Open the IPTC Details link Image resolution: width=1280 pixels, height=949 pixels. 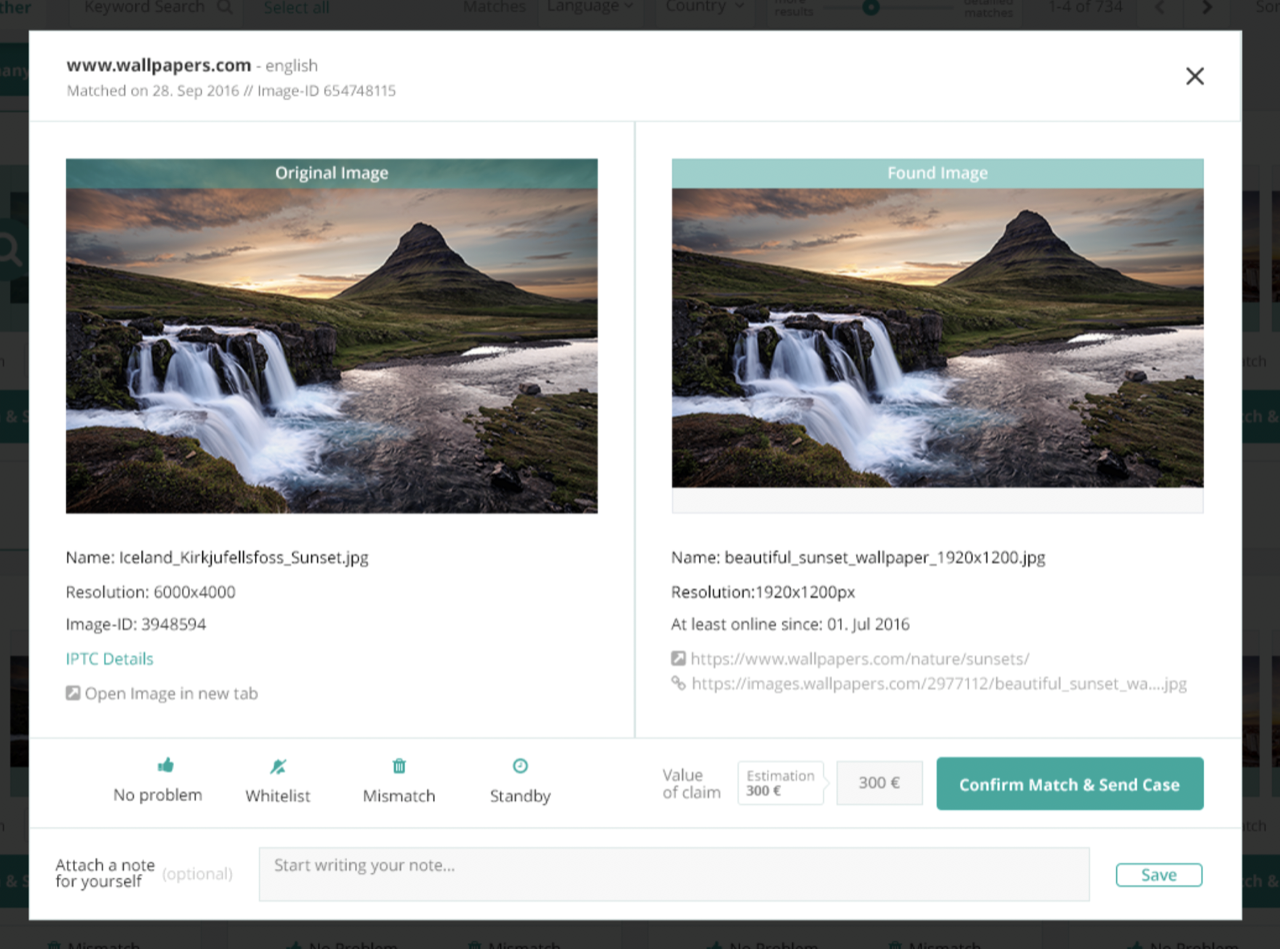coord(109,659)
